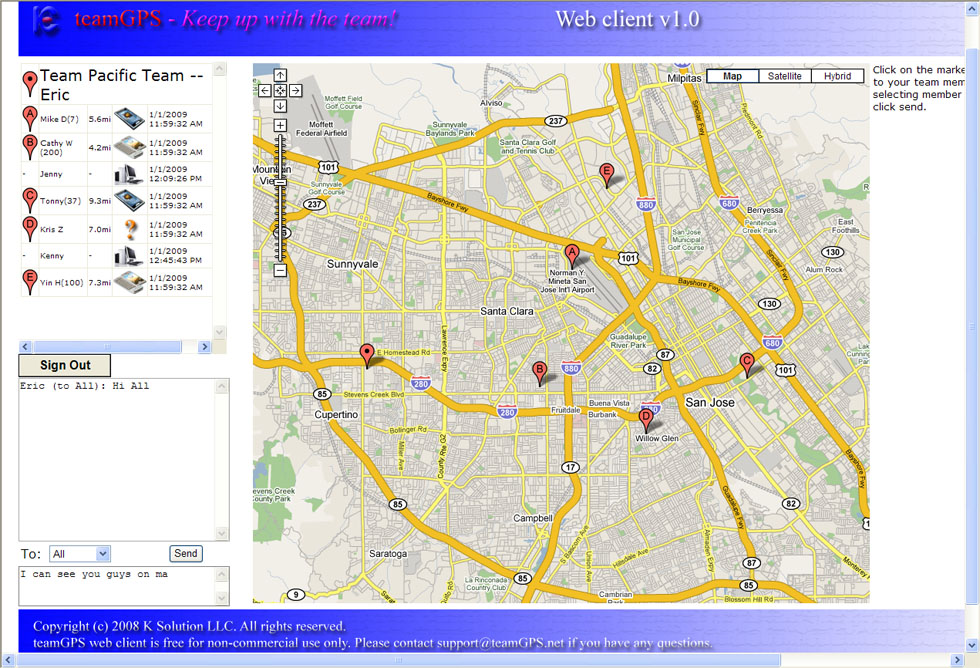Select marker A on map near airport
Viewport: 980px width, 668px height.
[x=571, y=256]
